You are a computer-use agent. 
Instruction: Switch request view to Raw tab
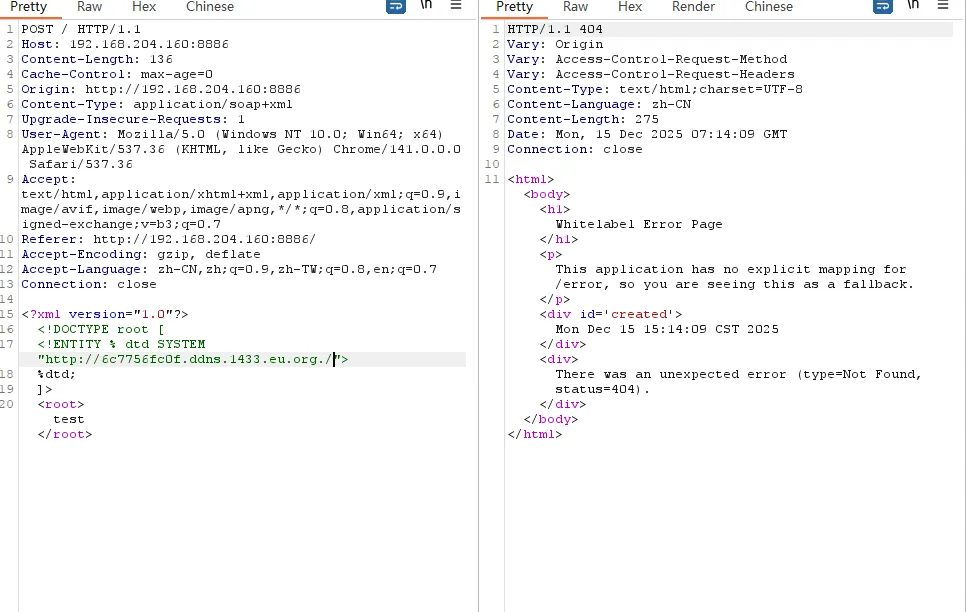click(x=89, y=7)
